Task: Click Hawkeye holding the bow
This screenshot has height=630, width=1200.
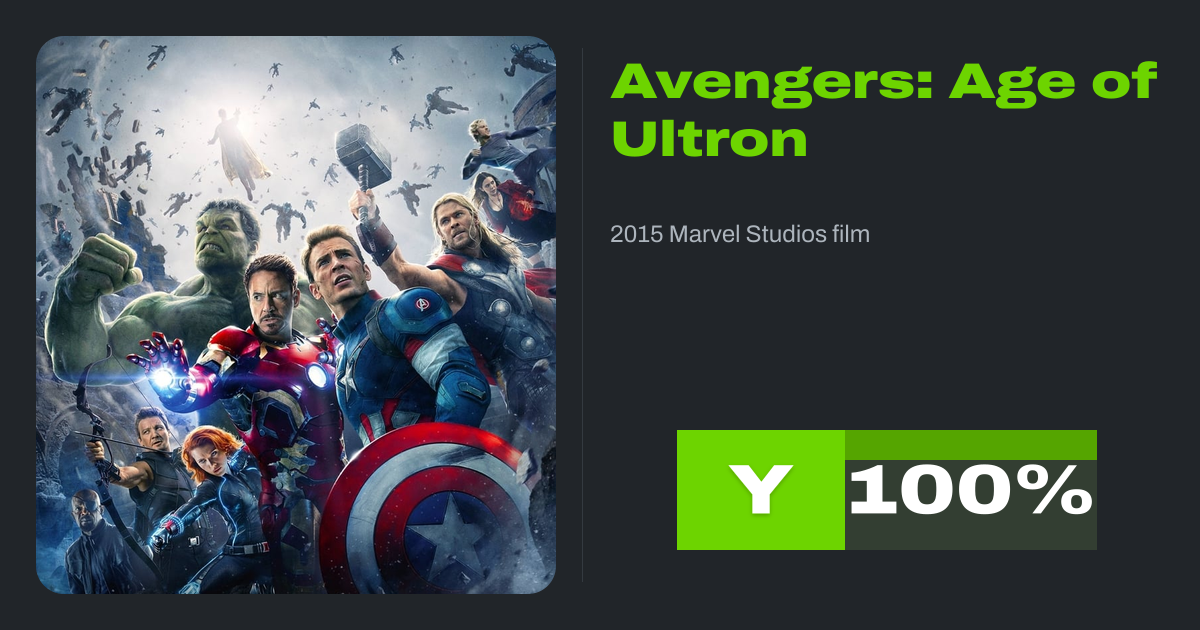Action: click(140, 470)
